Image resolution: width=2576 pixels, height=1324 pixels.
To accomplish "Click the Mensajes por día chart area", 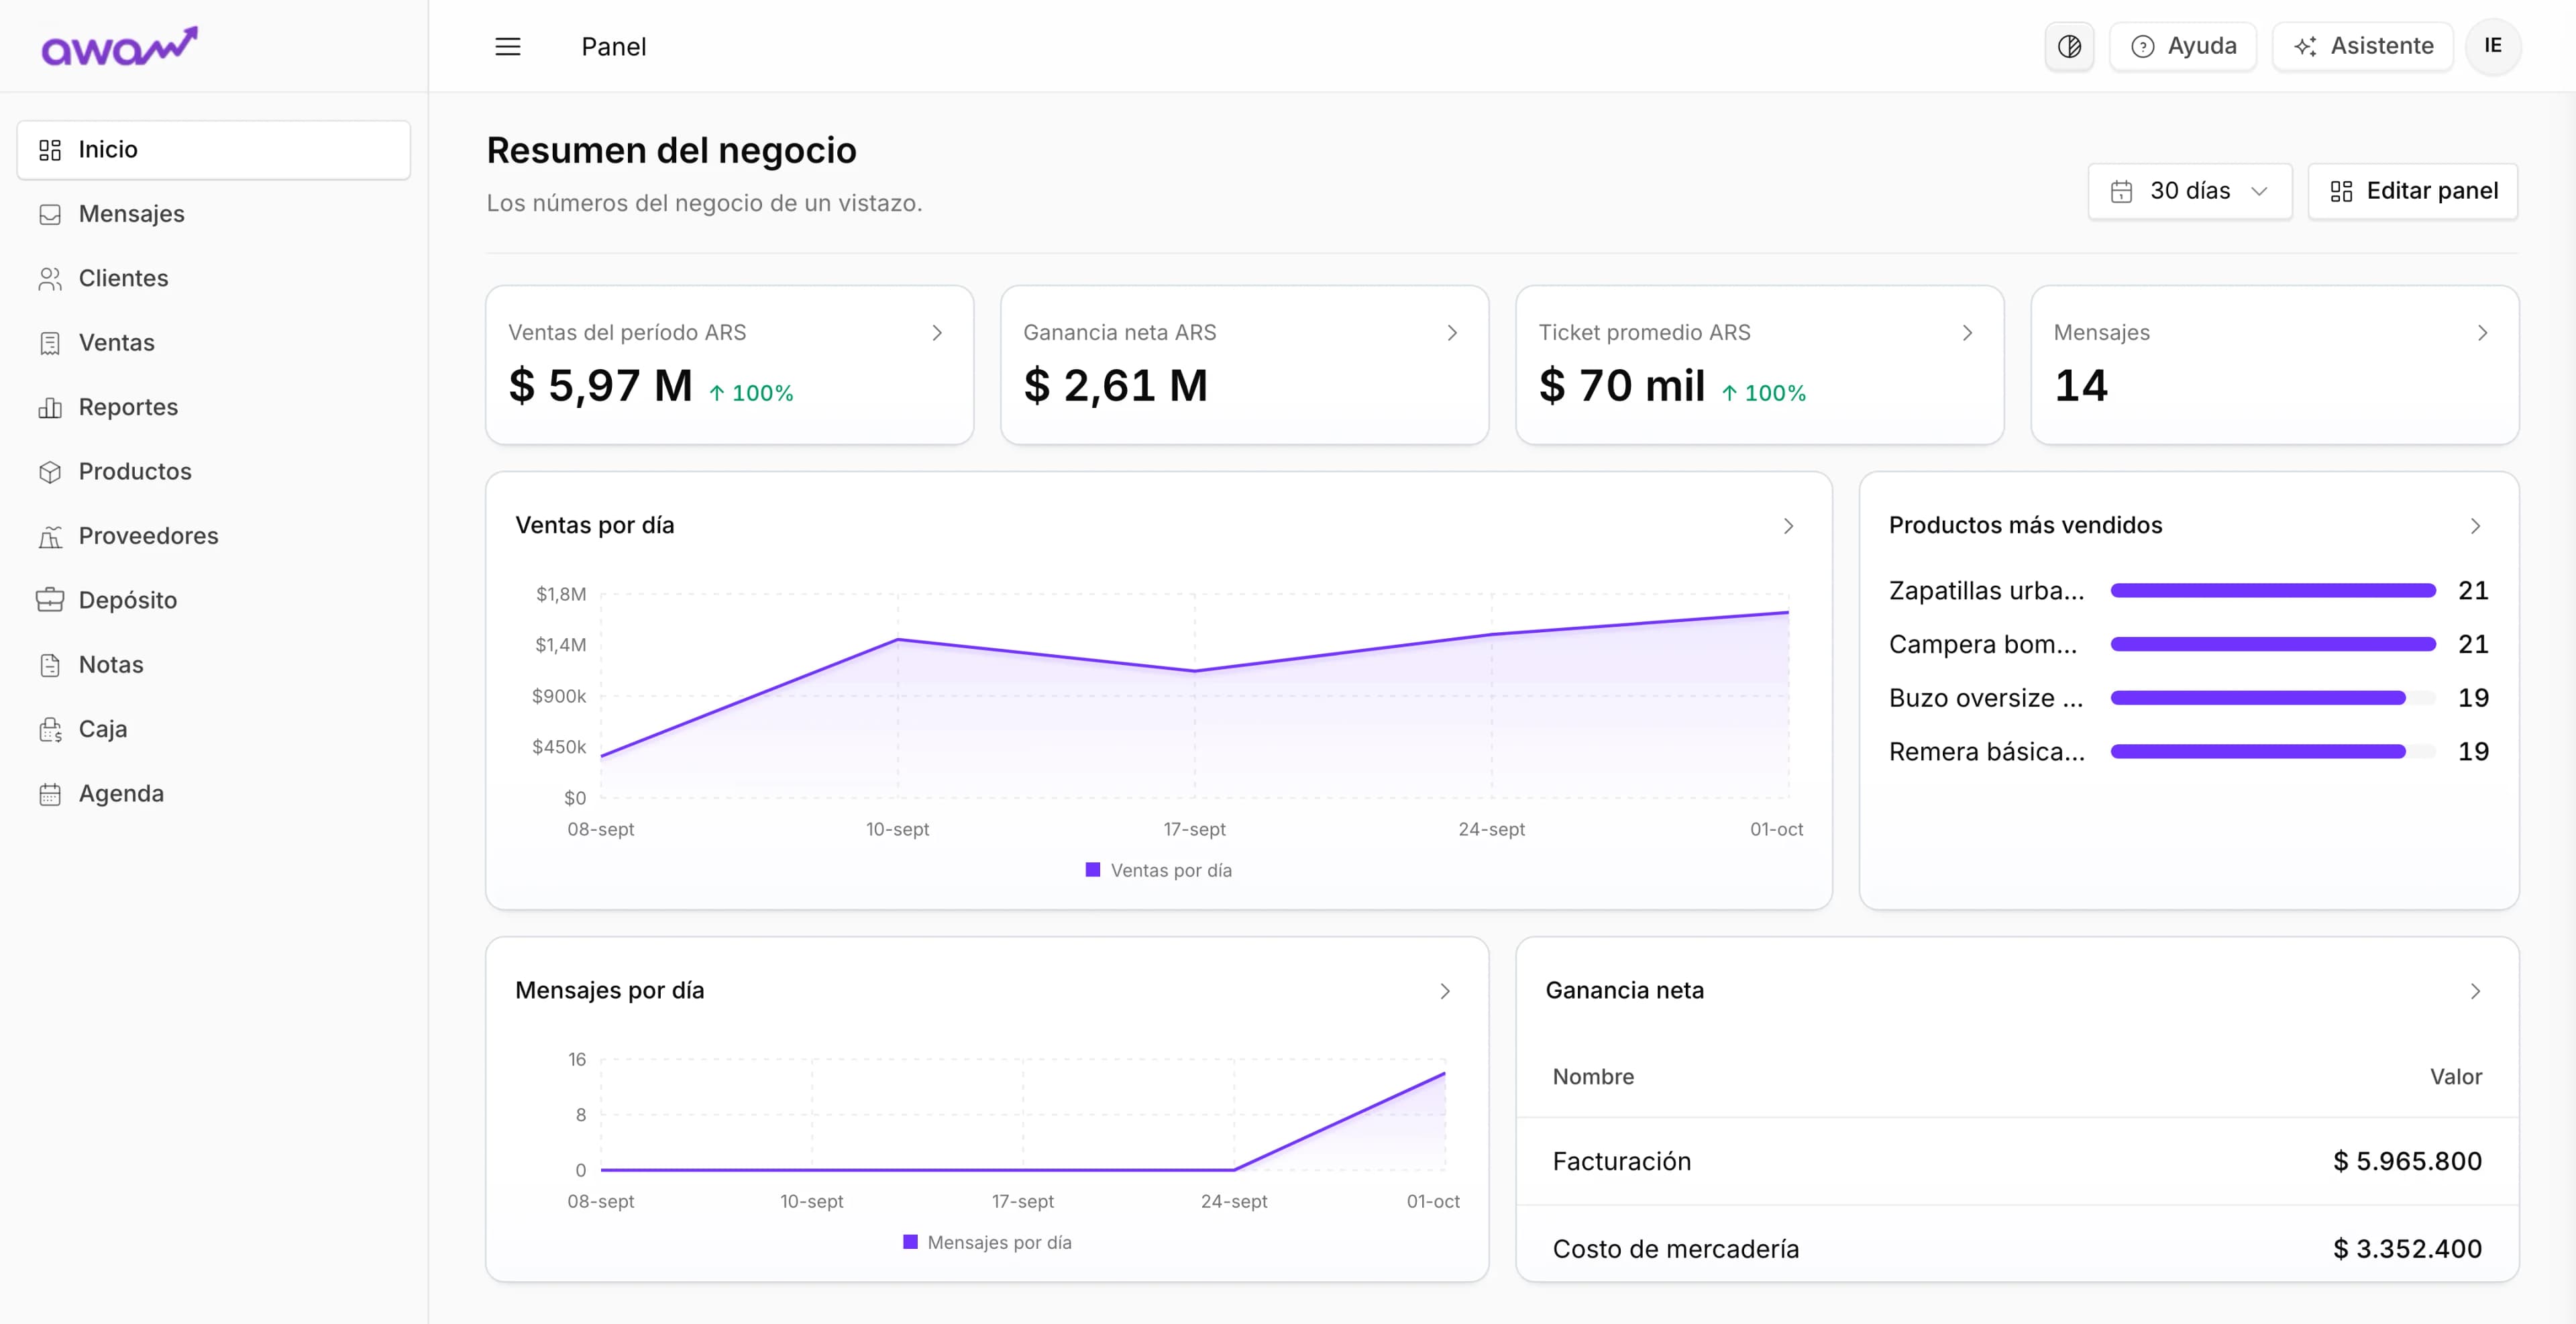I will click(1023, 1114).
